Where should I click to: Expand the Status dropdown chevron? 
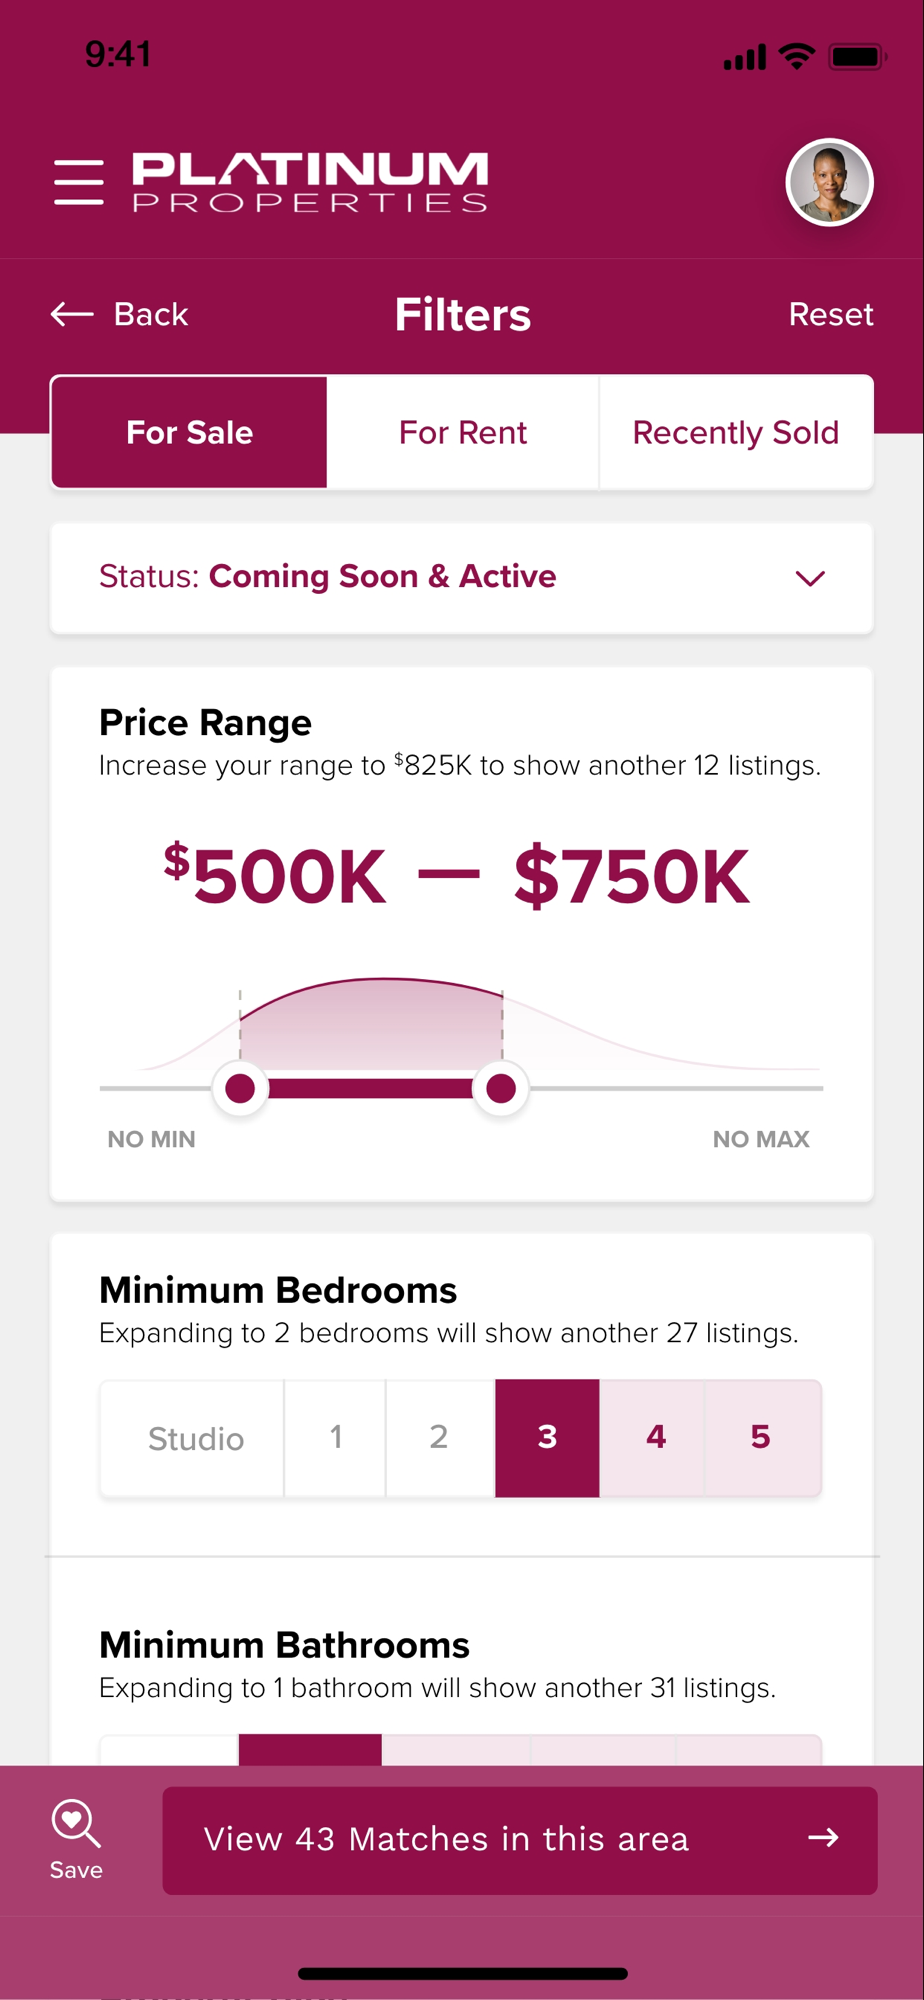pos(810,578)
